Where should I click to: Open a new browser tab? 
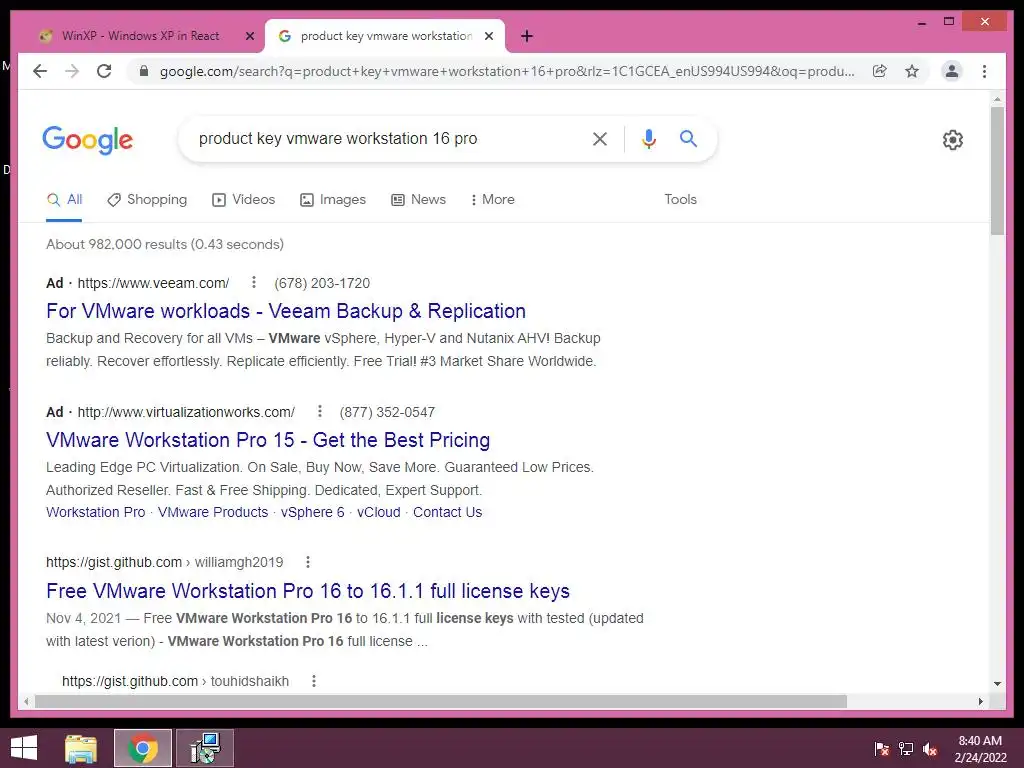pos(527,36)
